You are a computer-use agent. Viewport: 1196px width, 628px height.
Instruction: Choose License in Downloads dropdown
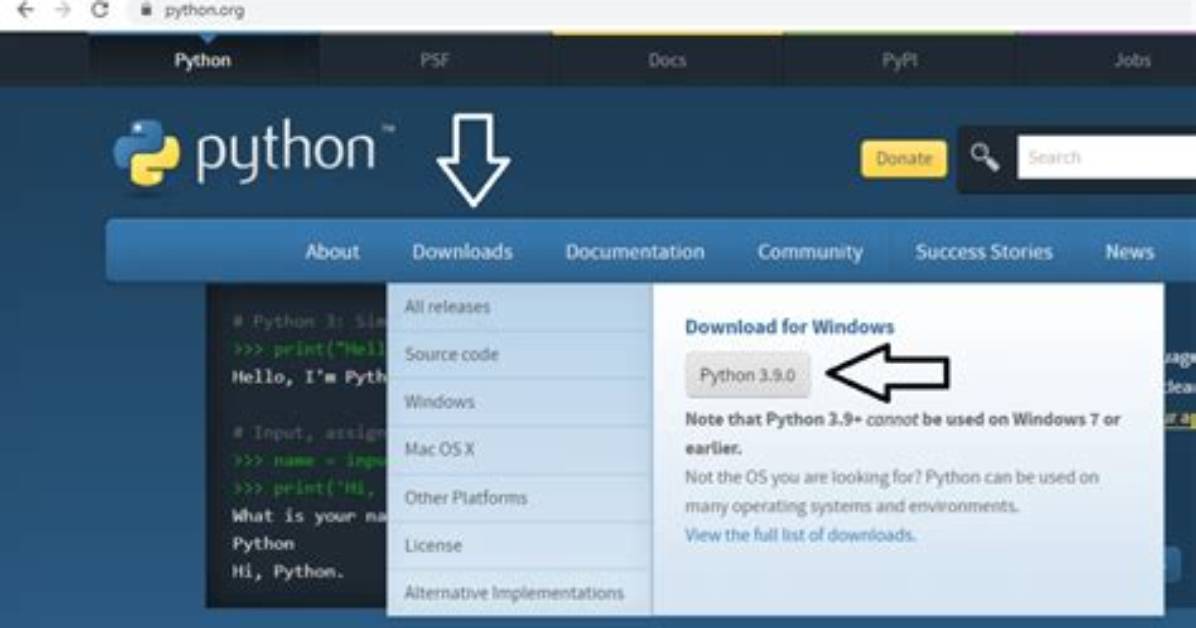pyautogui.click(x=519, y=546)
